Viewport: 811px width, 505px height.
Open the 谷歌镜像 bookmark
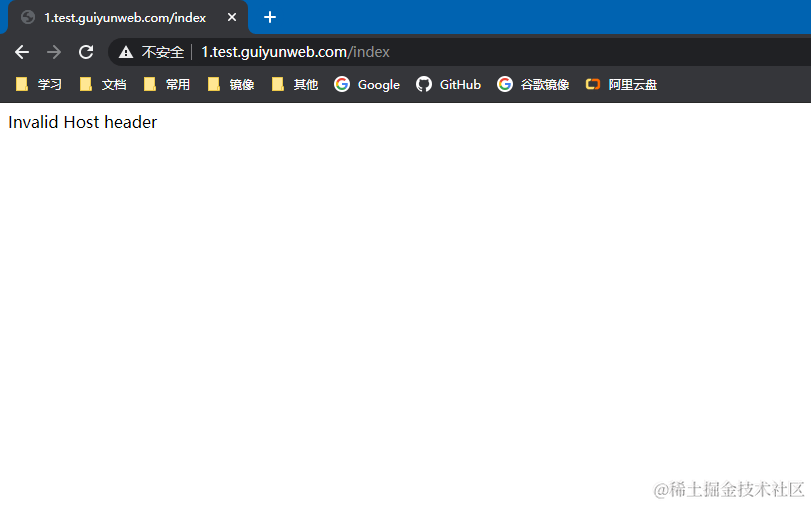(x=533, y=84)
